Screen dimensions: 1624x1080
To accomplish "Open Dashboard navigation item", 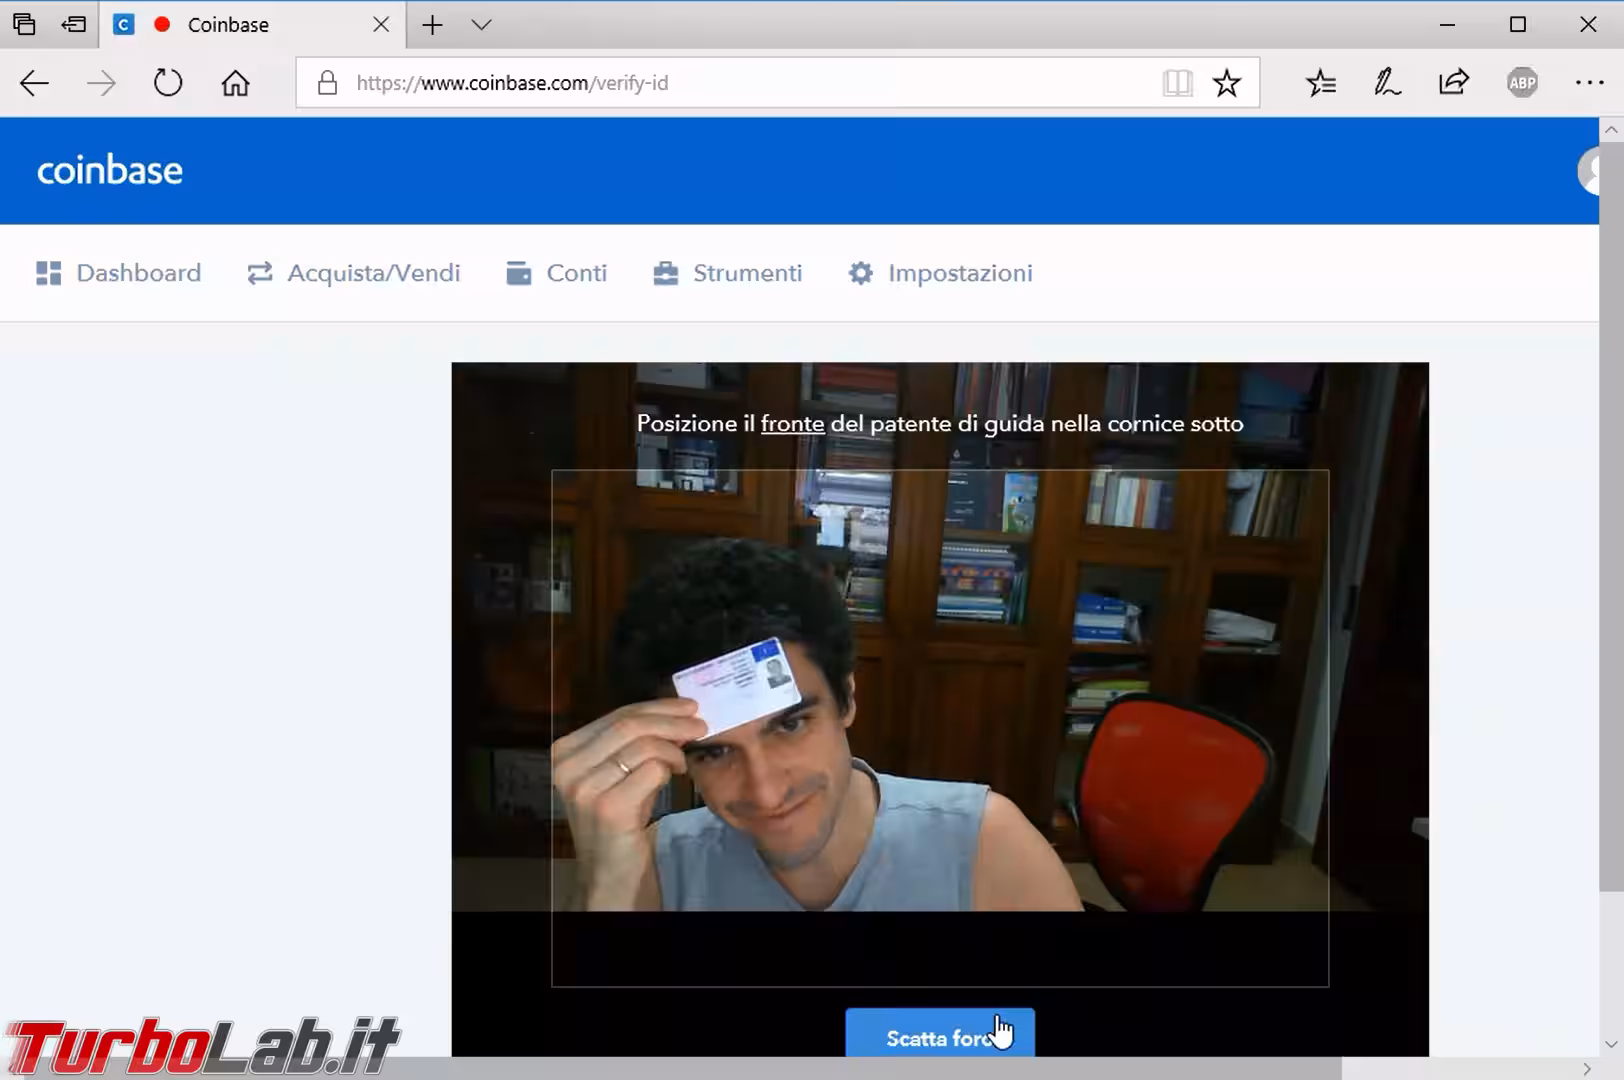I will click(x=119, y=273).
